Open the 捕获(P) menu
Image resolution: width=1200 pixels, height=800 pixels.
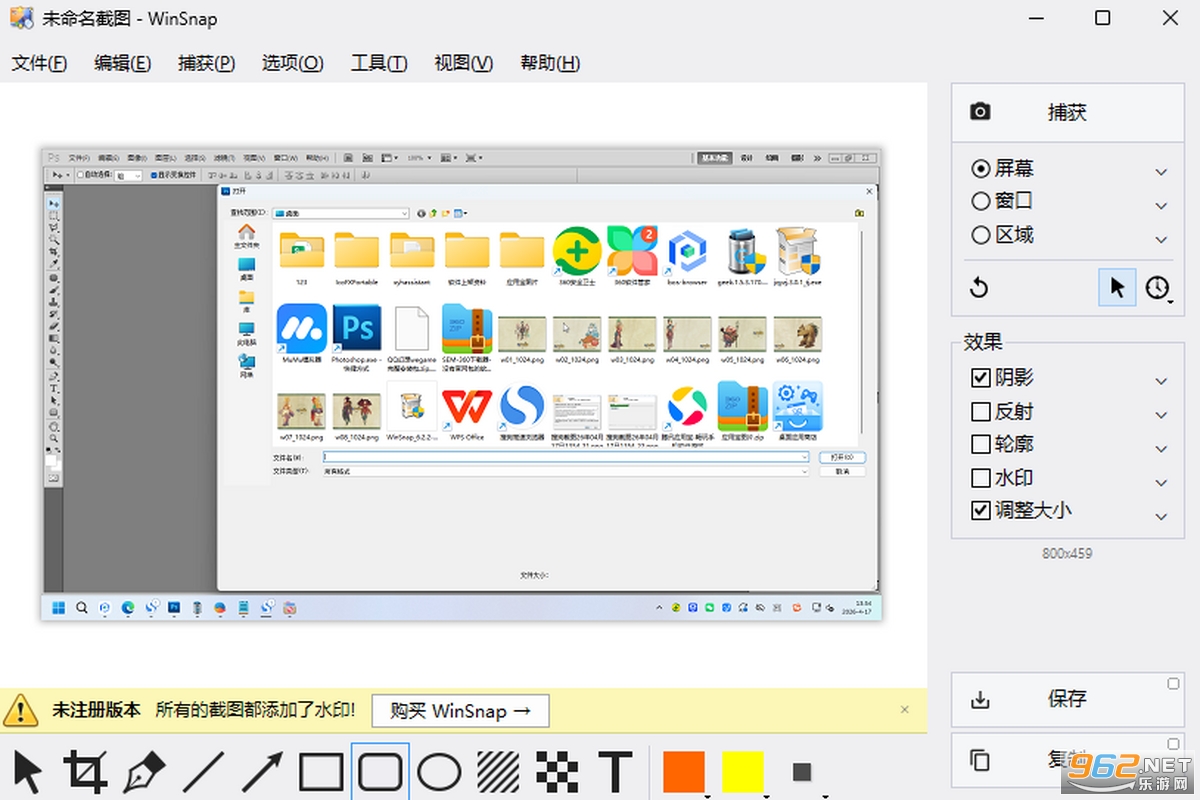coord(207,63)
